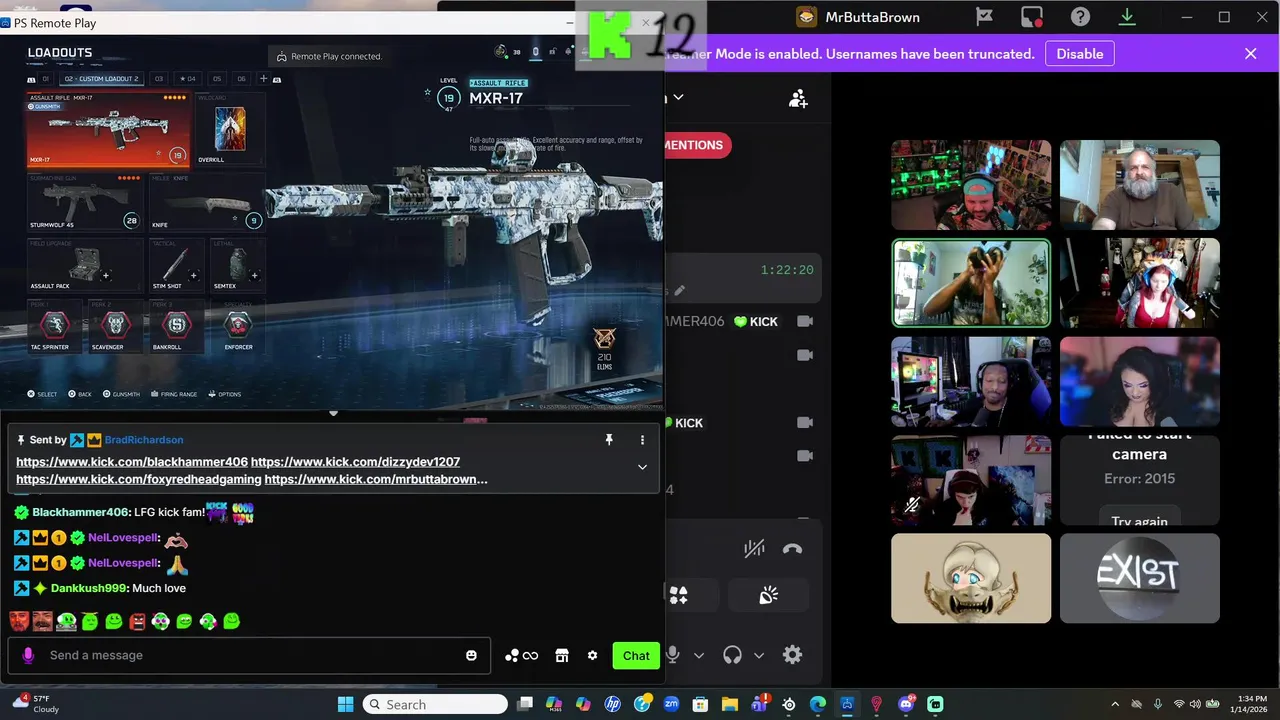1280x720 pixels.
Task: Select the Tac Sprinter perk icon
Action: tap(55, 324)
